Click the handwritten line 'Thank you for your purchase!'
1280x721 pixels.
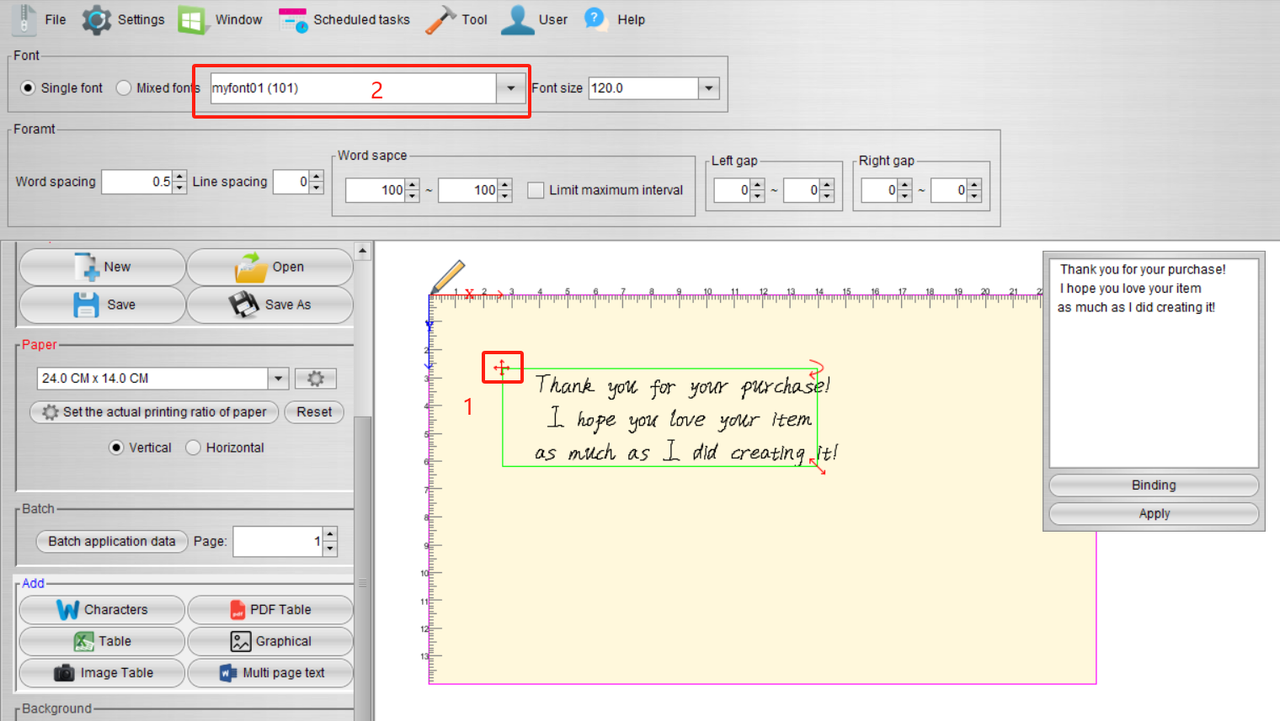click(x=682, y=385)
